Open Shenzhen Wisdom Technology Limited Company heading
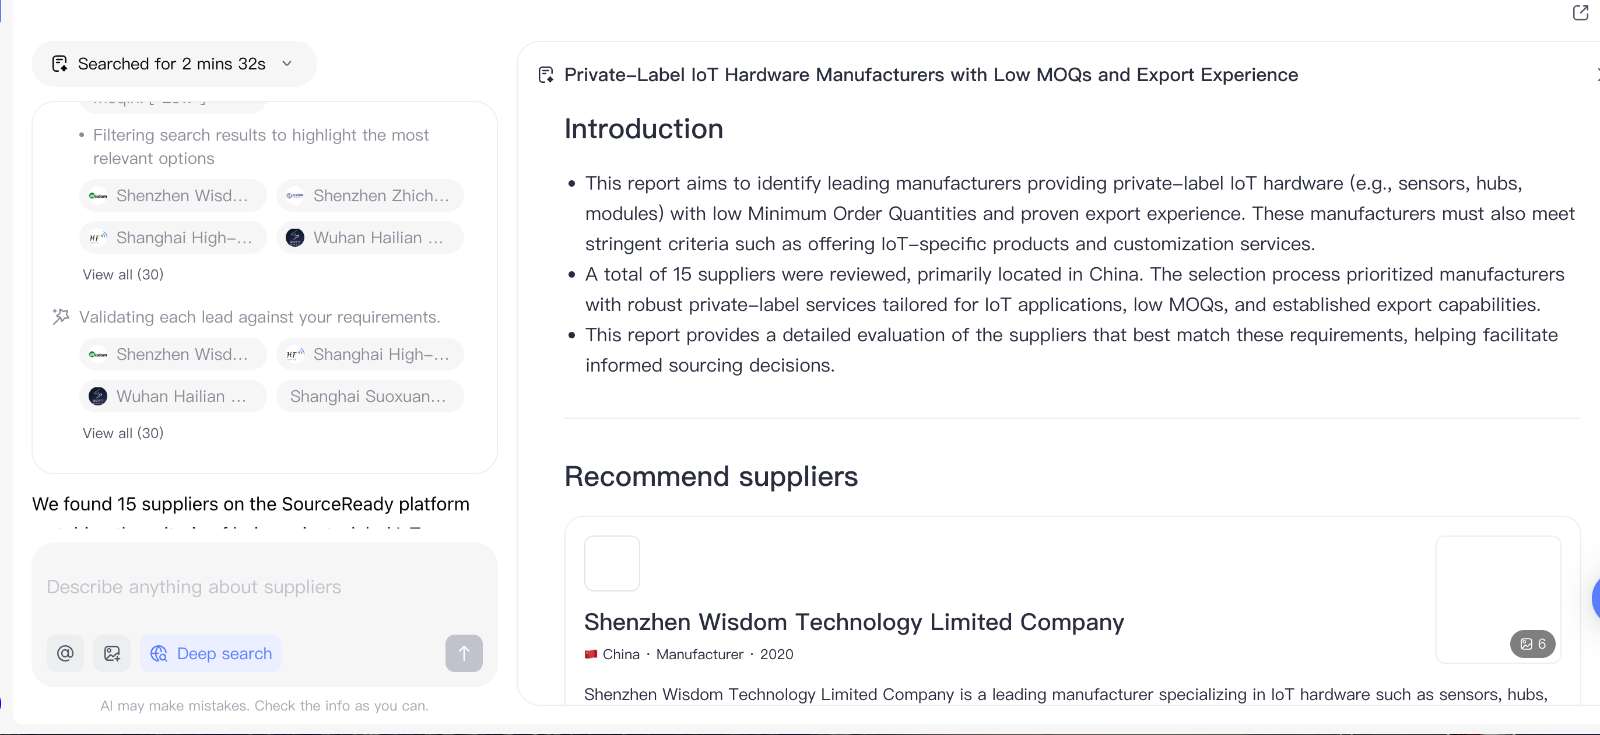This screenshot has height=735, width=1600. pos(853,622)
